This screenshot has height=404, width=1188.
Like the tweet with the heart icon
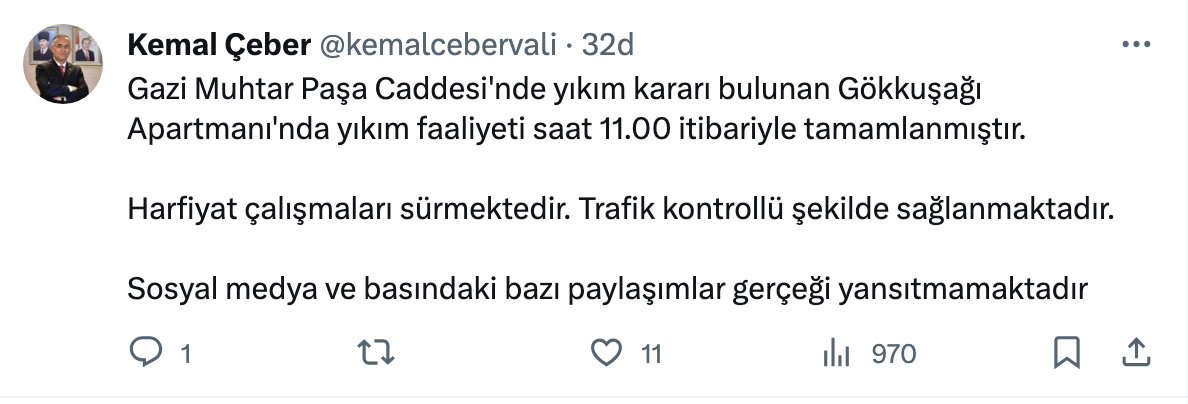point(605,353)
